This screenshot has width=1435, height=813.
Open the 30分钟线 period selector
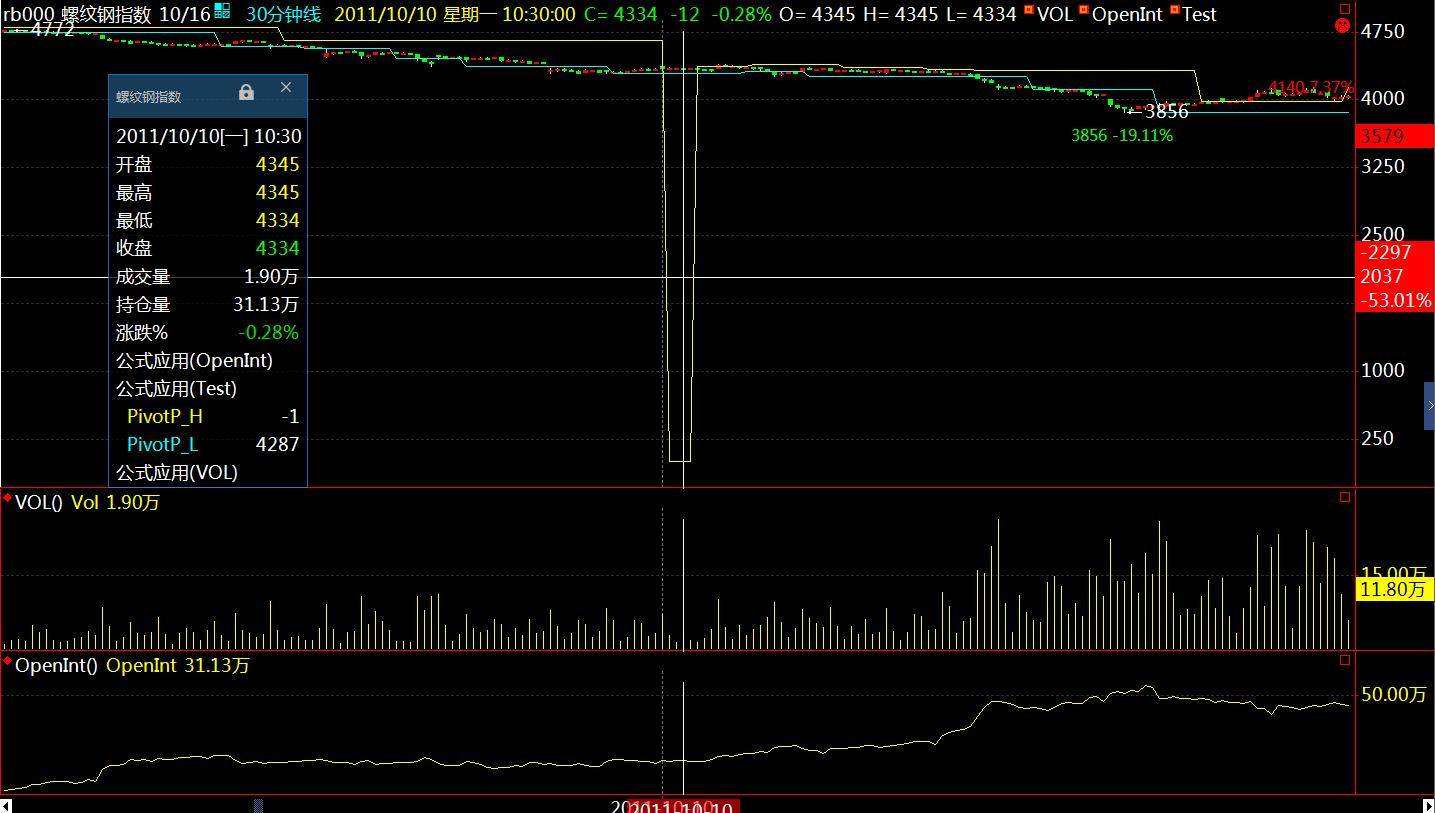tap(284, 14)
